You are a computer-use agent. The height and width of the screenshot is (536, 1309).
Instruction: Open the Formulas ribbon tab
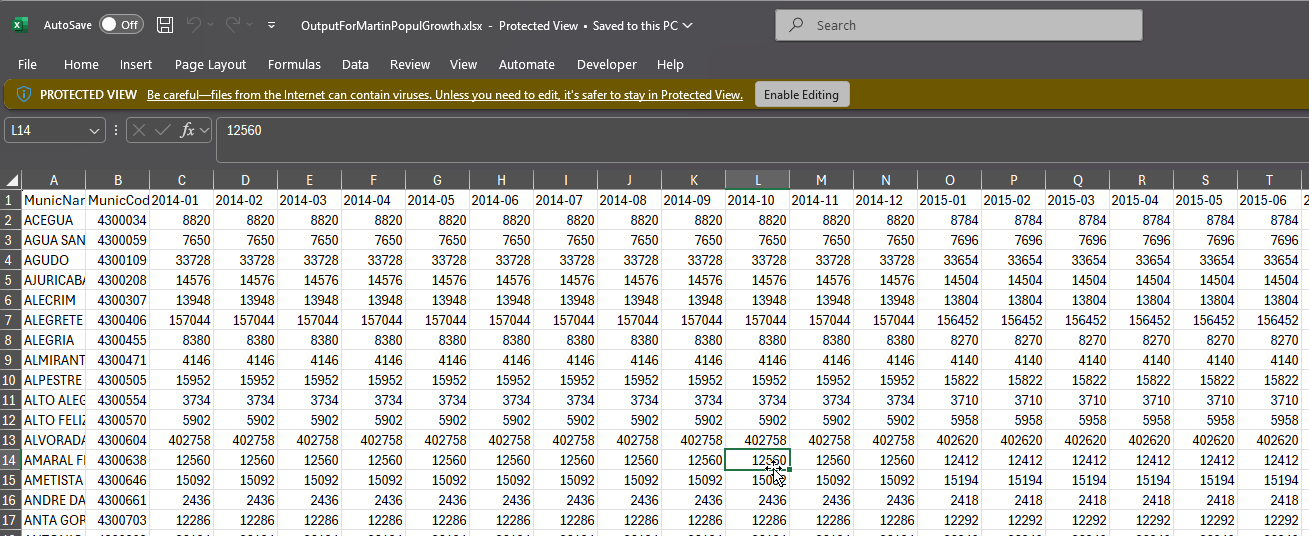tap(294, 64)
